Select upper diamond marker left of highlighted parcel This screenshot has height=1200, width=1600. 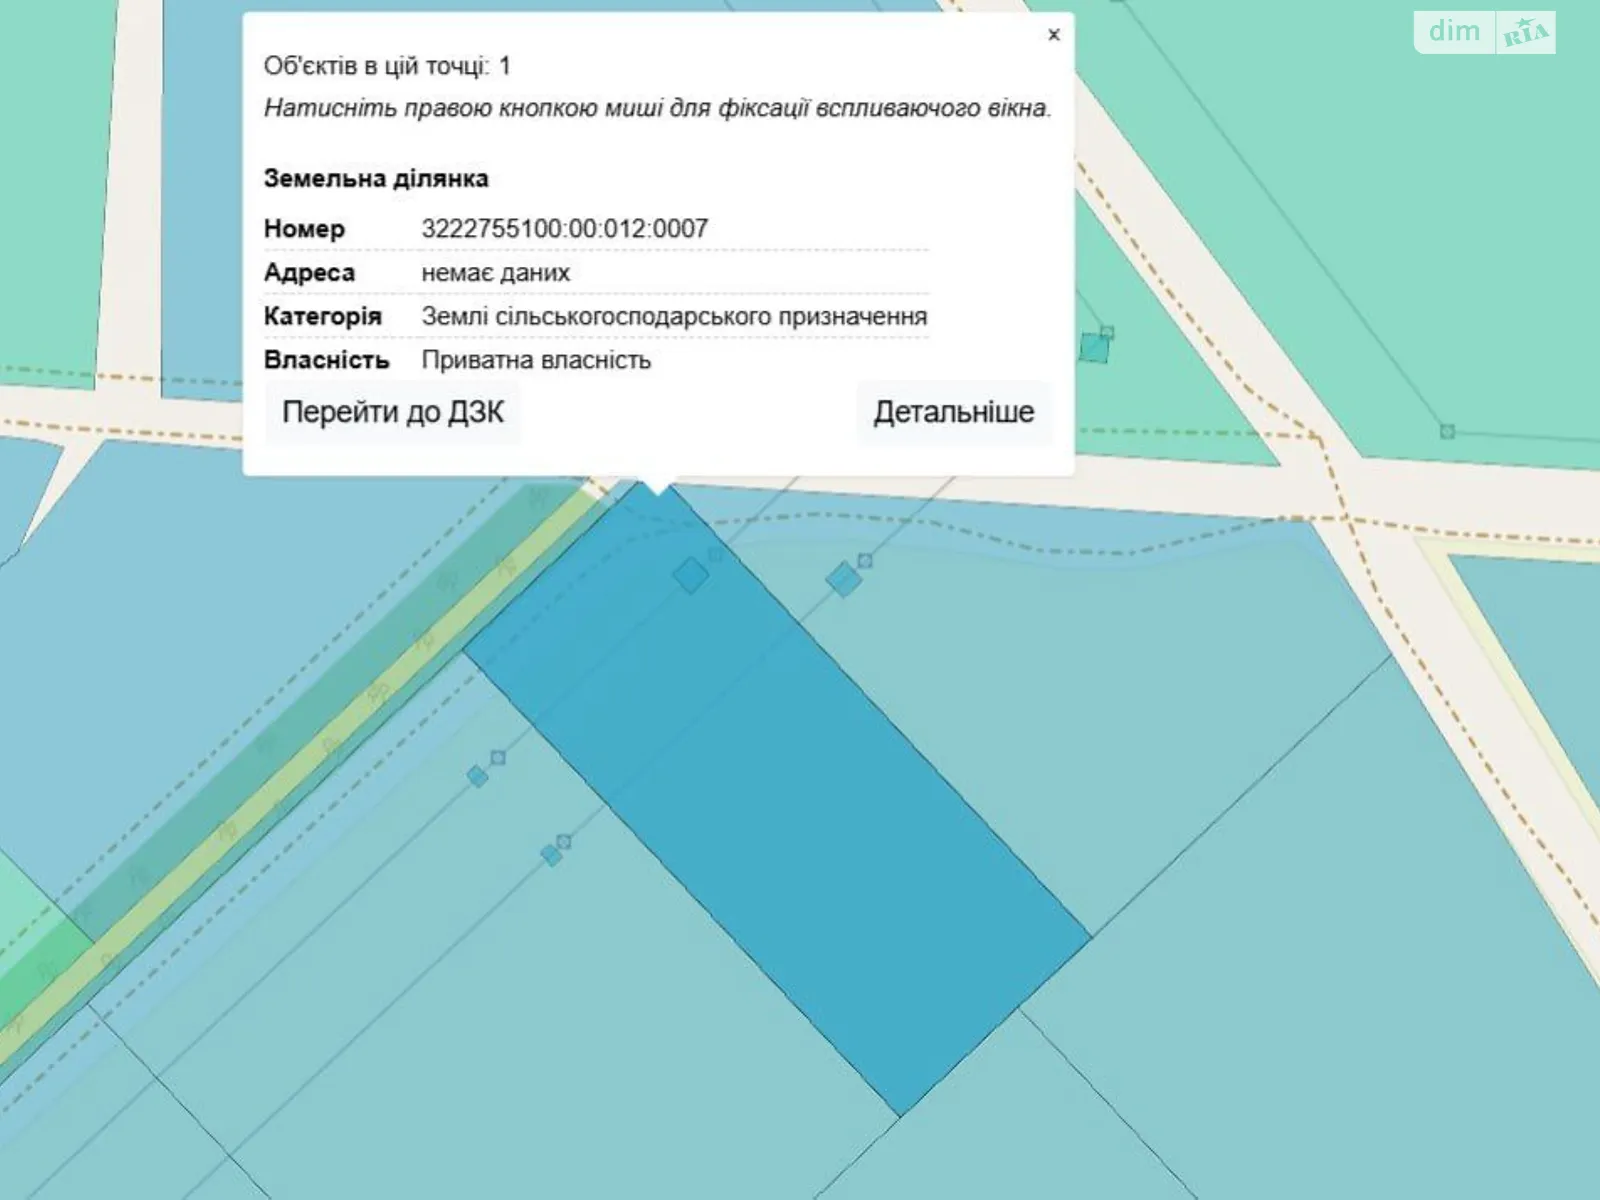pyautogui.click(x=478, y=776)
